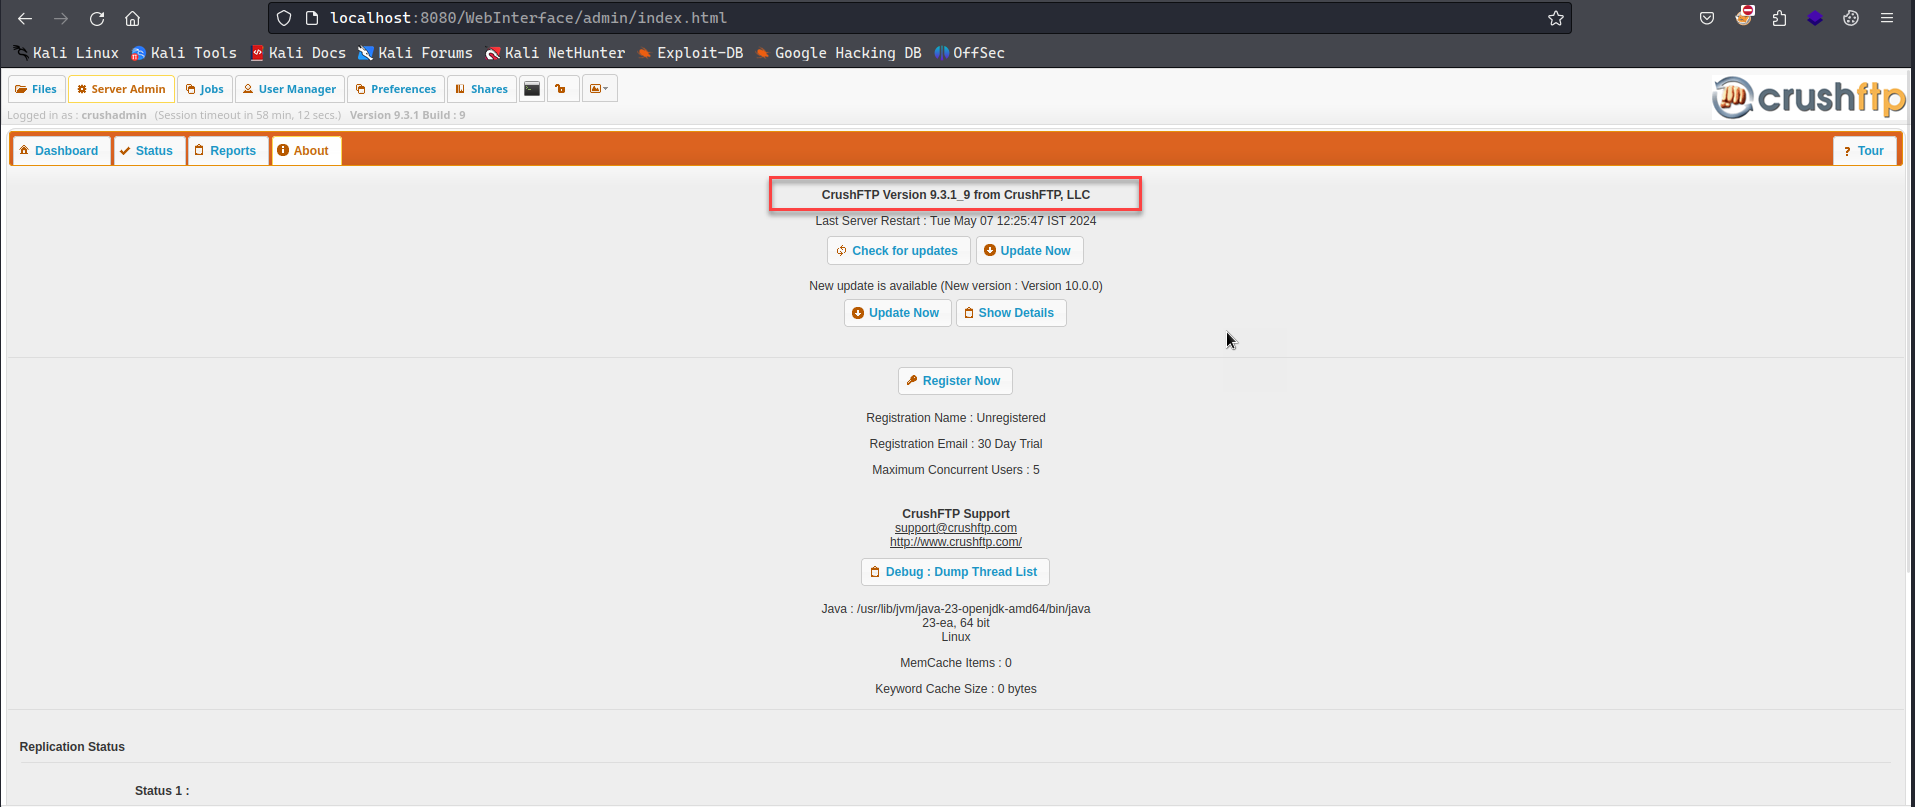
Task: Select the About tab
Action: [306, 151]
